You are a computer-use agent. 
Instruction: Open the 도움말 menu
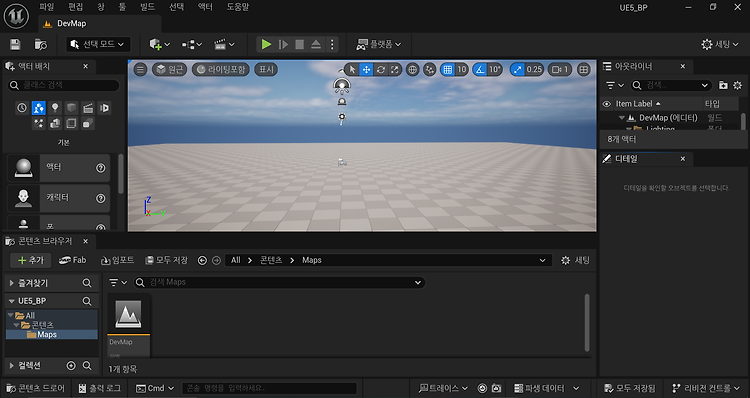(x=238, y=7)
